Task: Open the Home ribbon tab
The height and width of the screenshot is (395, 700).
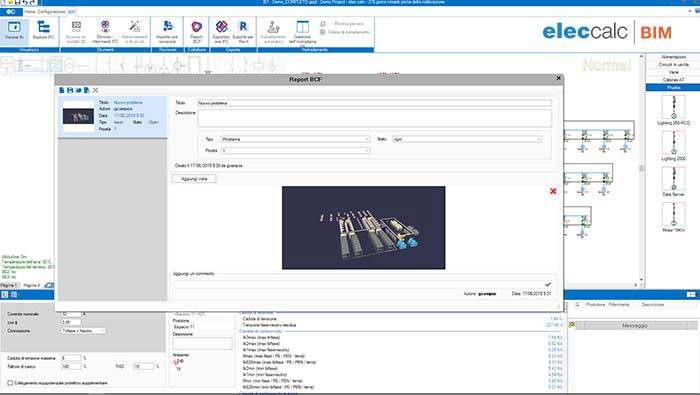Action: click(30, 12)
